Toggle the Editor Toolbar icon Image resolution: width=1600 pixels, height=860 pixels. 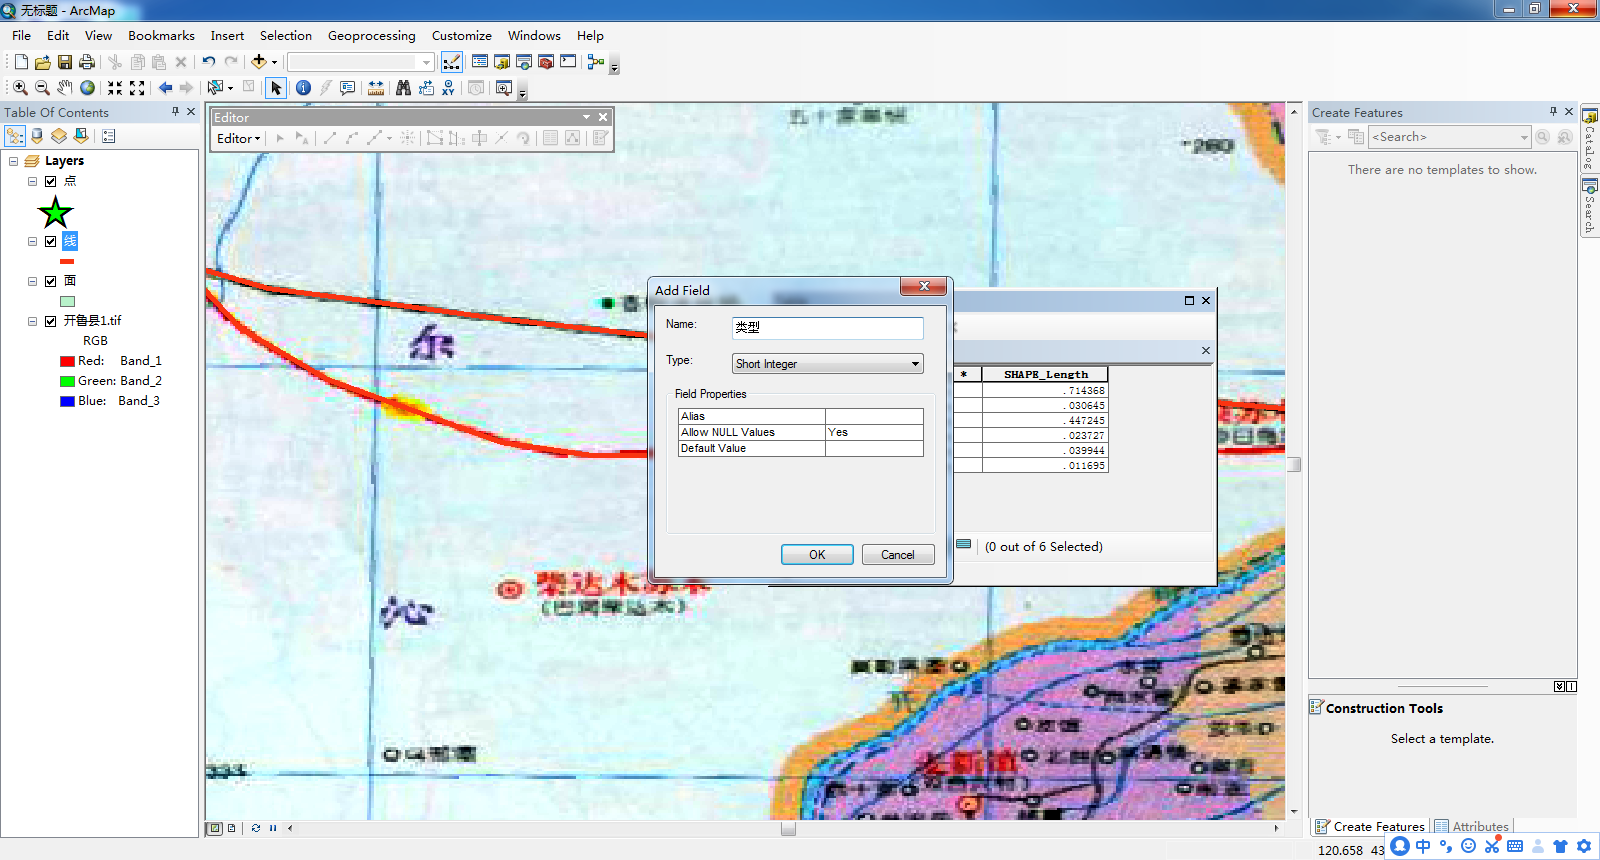[x=452, y=62]
